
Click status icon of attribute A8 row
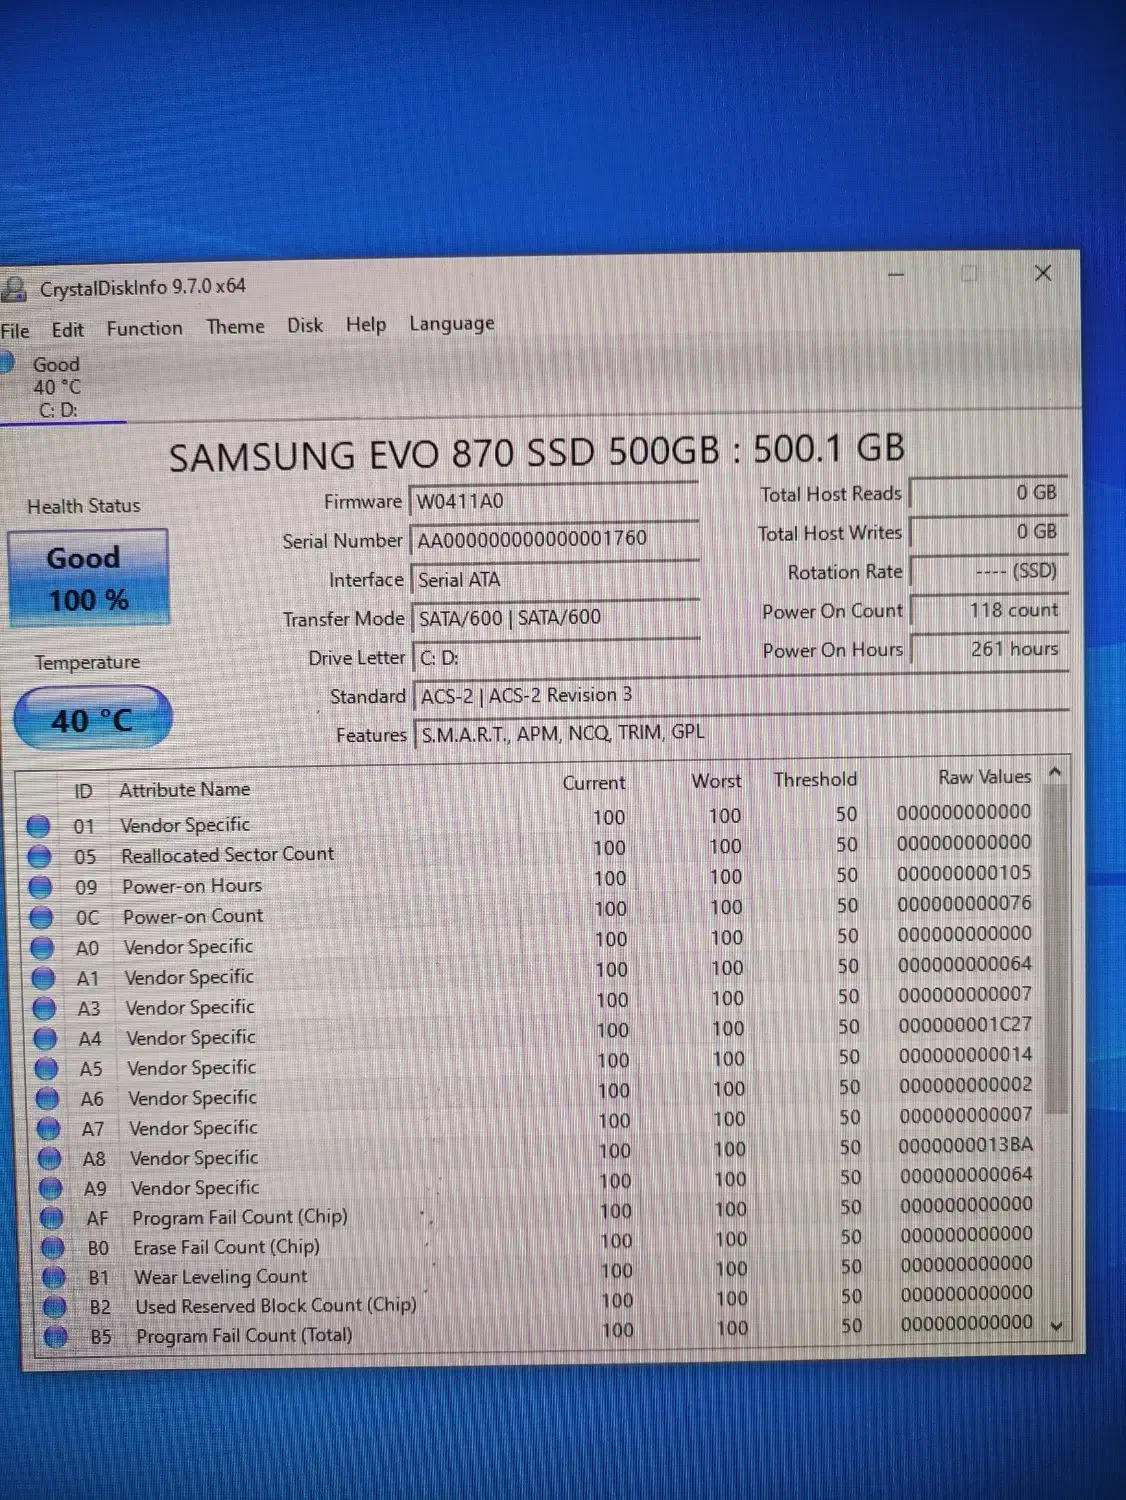pyautogui.click(x=49, y=1158)
